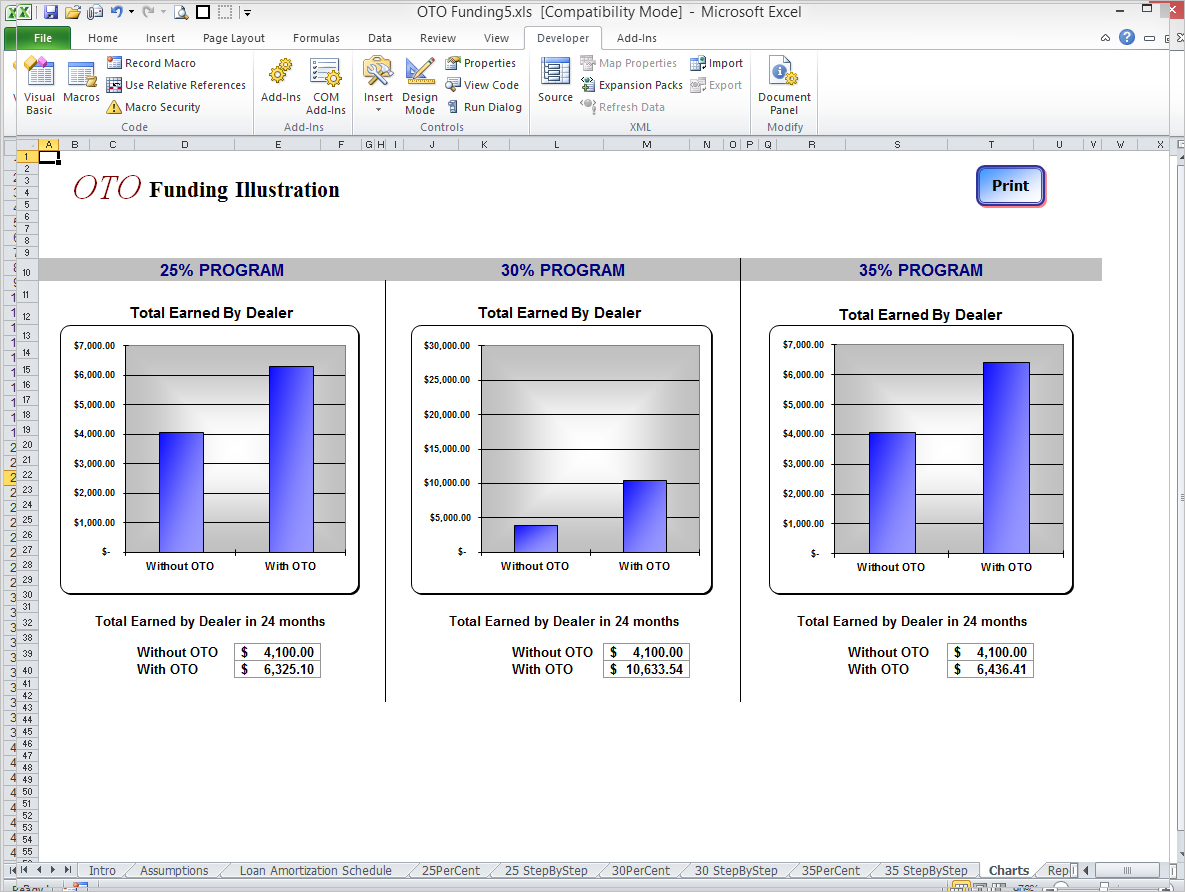Import XML data file
Viewport: 1185px width, 892px height.
tap(716, 63)
